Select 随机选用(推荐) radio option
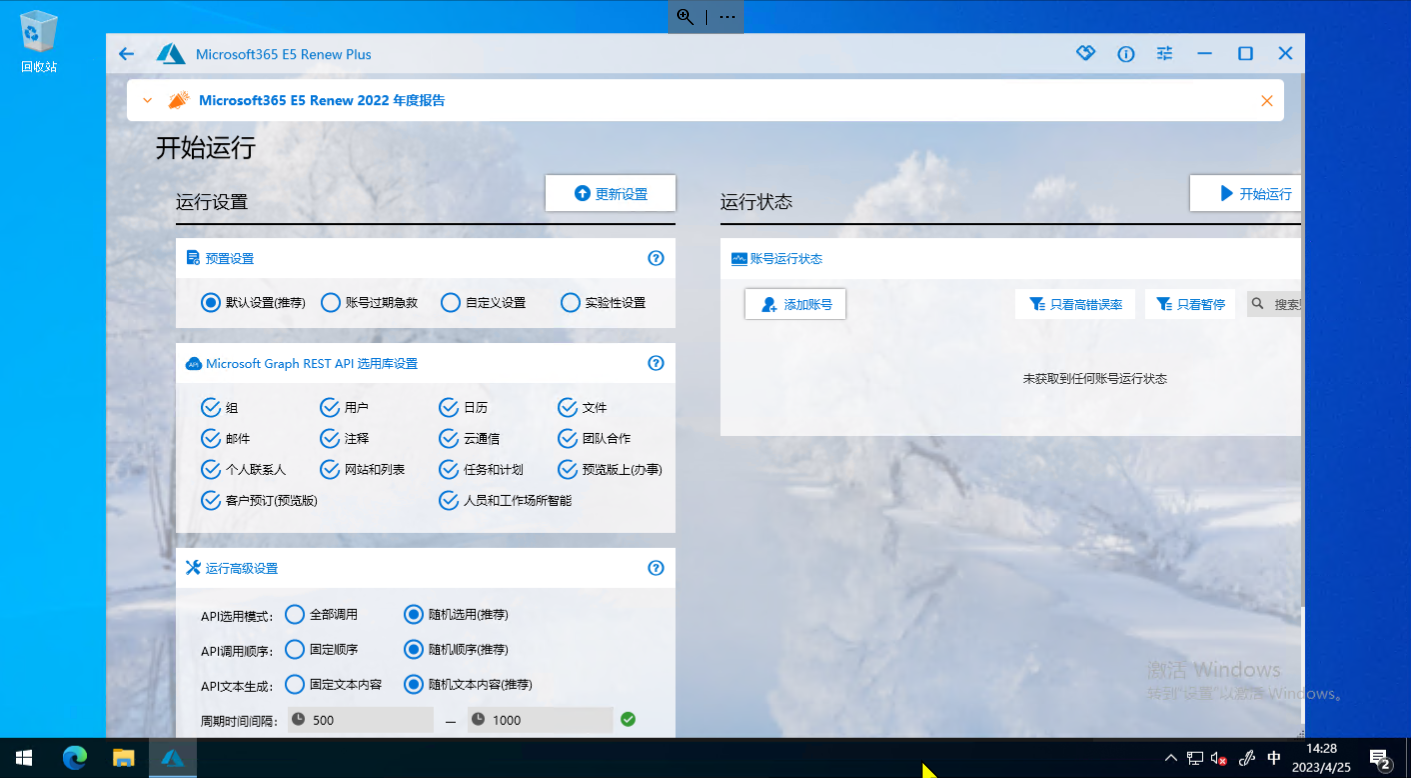The image size is (1411, 778). 456,614
